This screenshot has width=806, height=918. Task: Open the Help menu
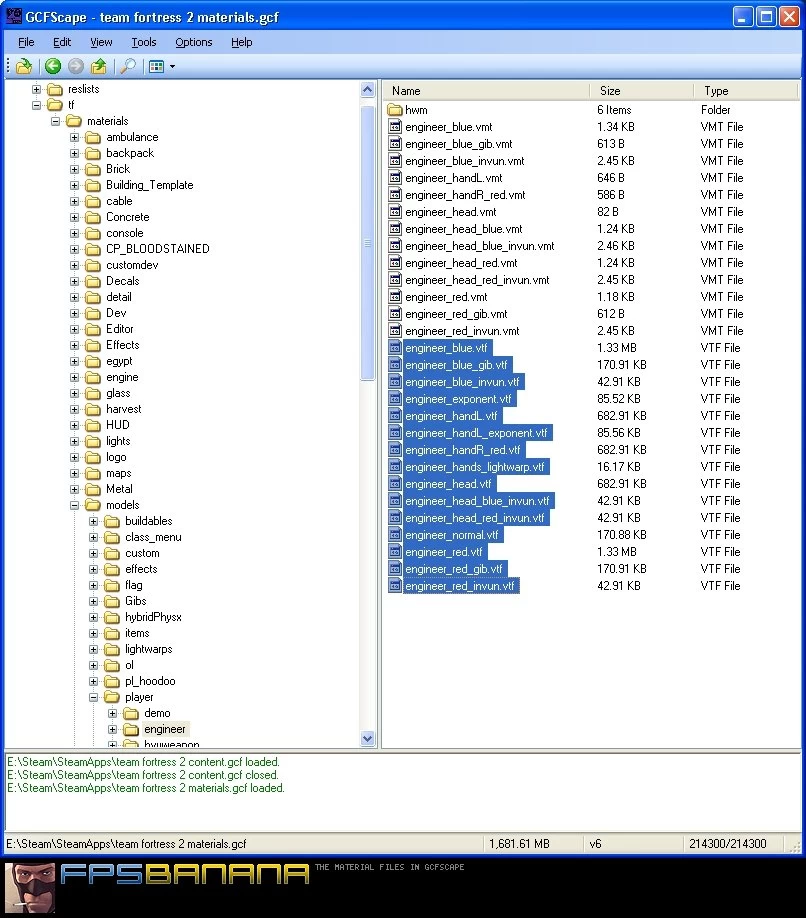241,42
